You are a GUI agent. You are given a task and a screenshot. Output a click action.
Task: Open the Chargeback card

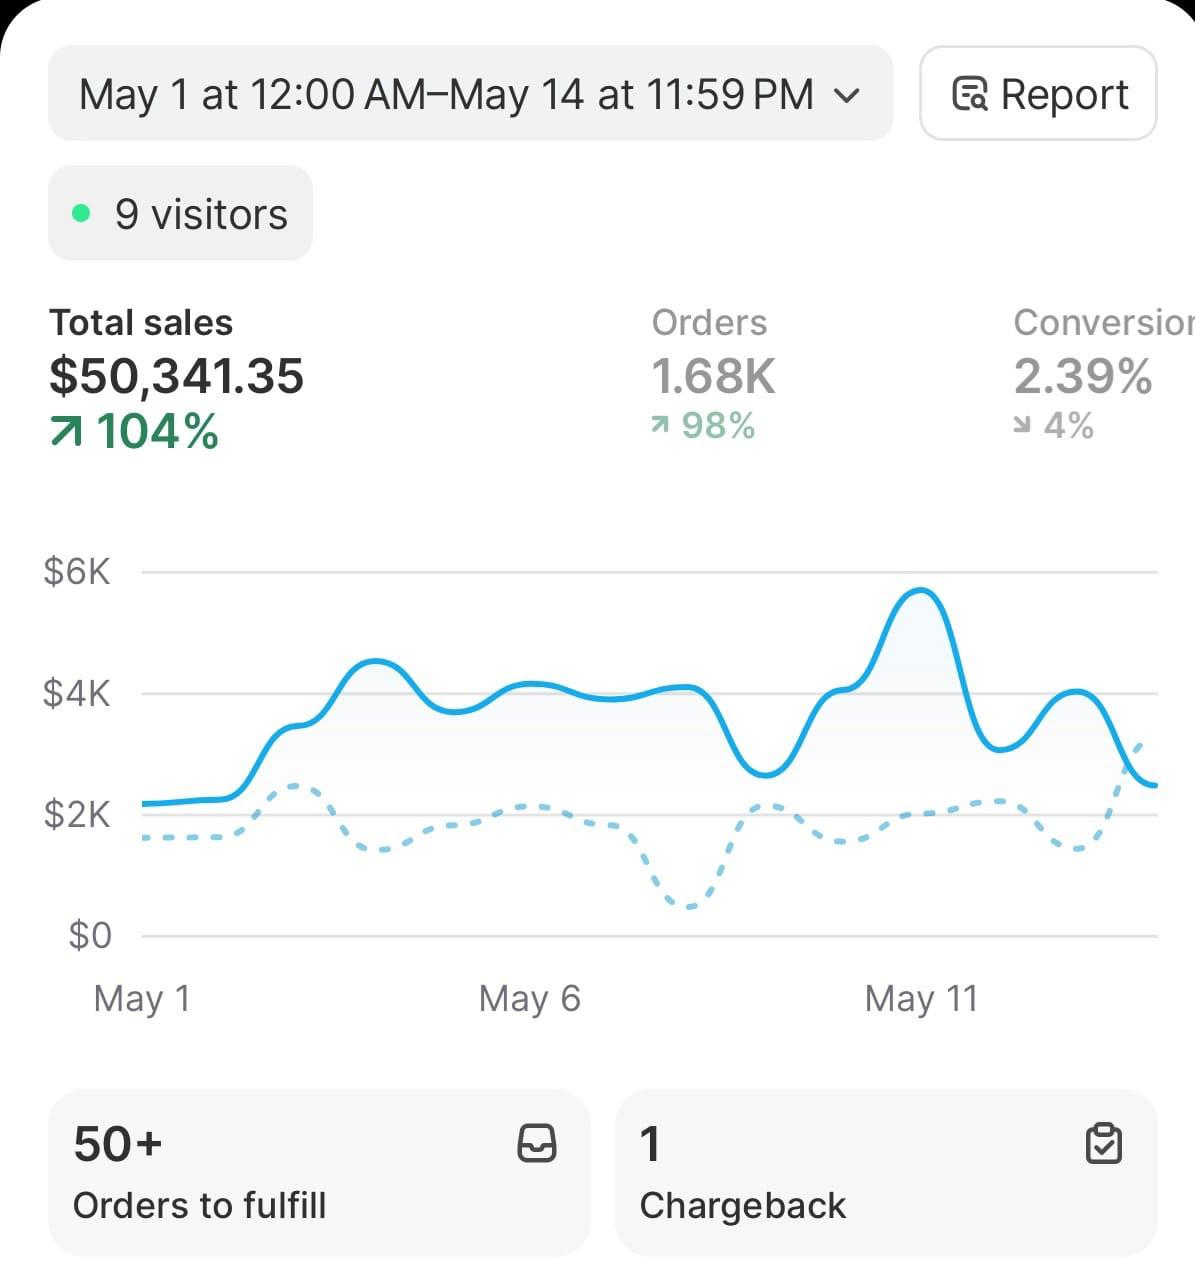(x=886, y=1173)
